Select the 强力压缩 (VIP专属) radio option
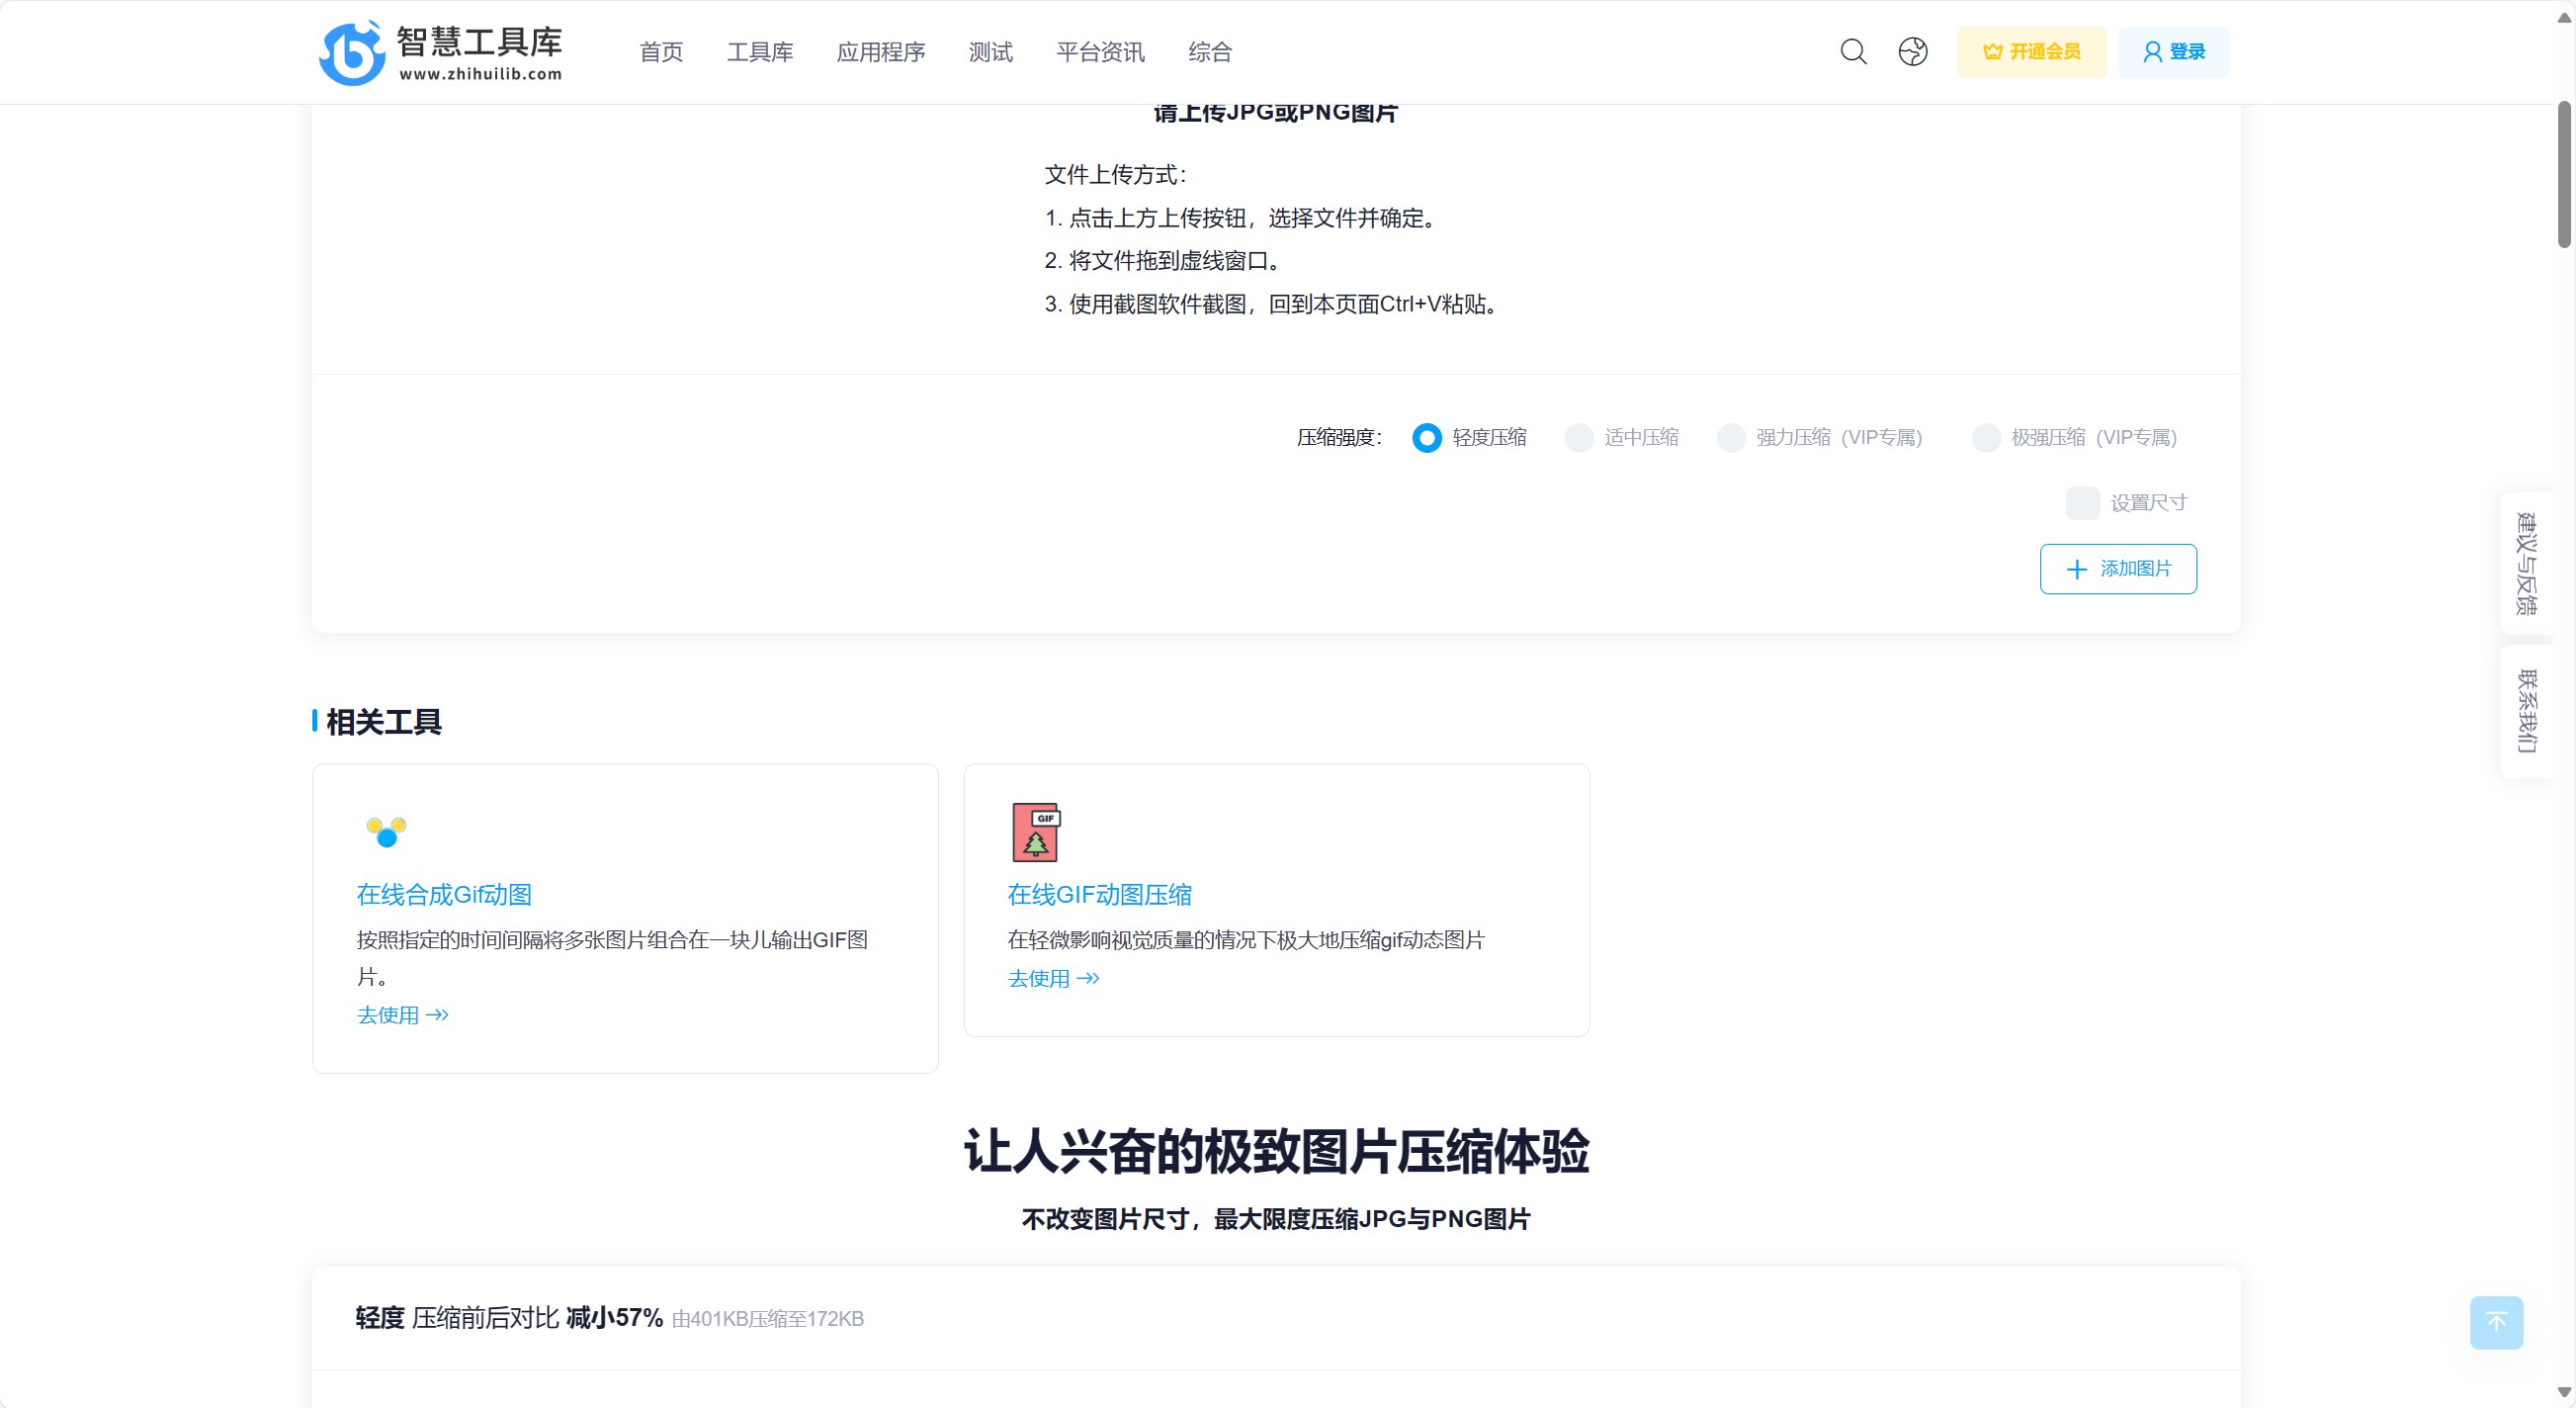Image resolution: width=2576 pixels, height=1408 pixels. 1818,438
